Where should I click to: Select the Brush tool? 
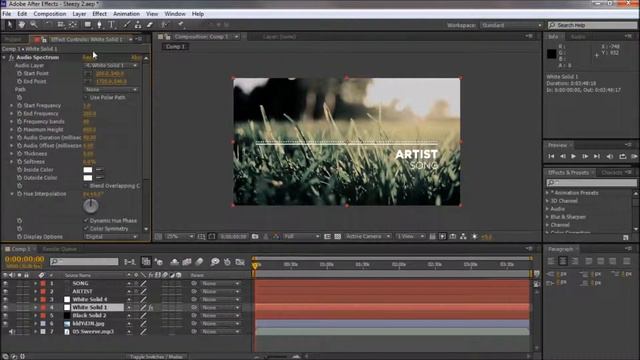(x=127, y=24)
